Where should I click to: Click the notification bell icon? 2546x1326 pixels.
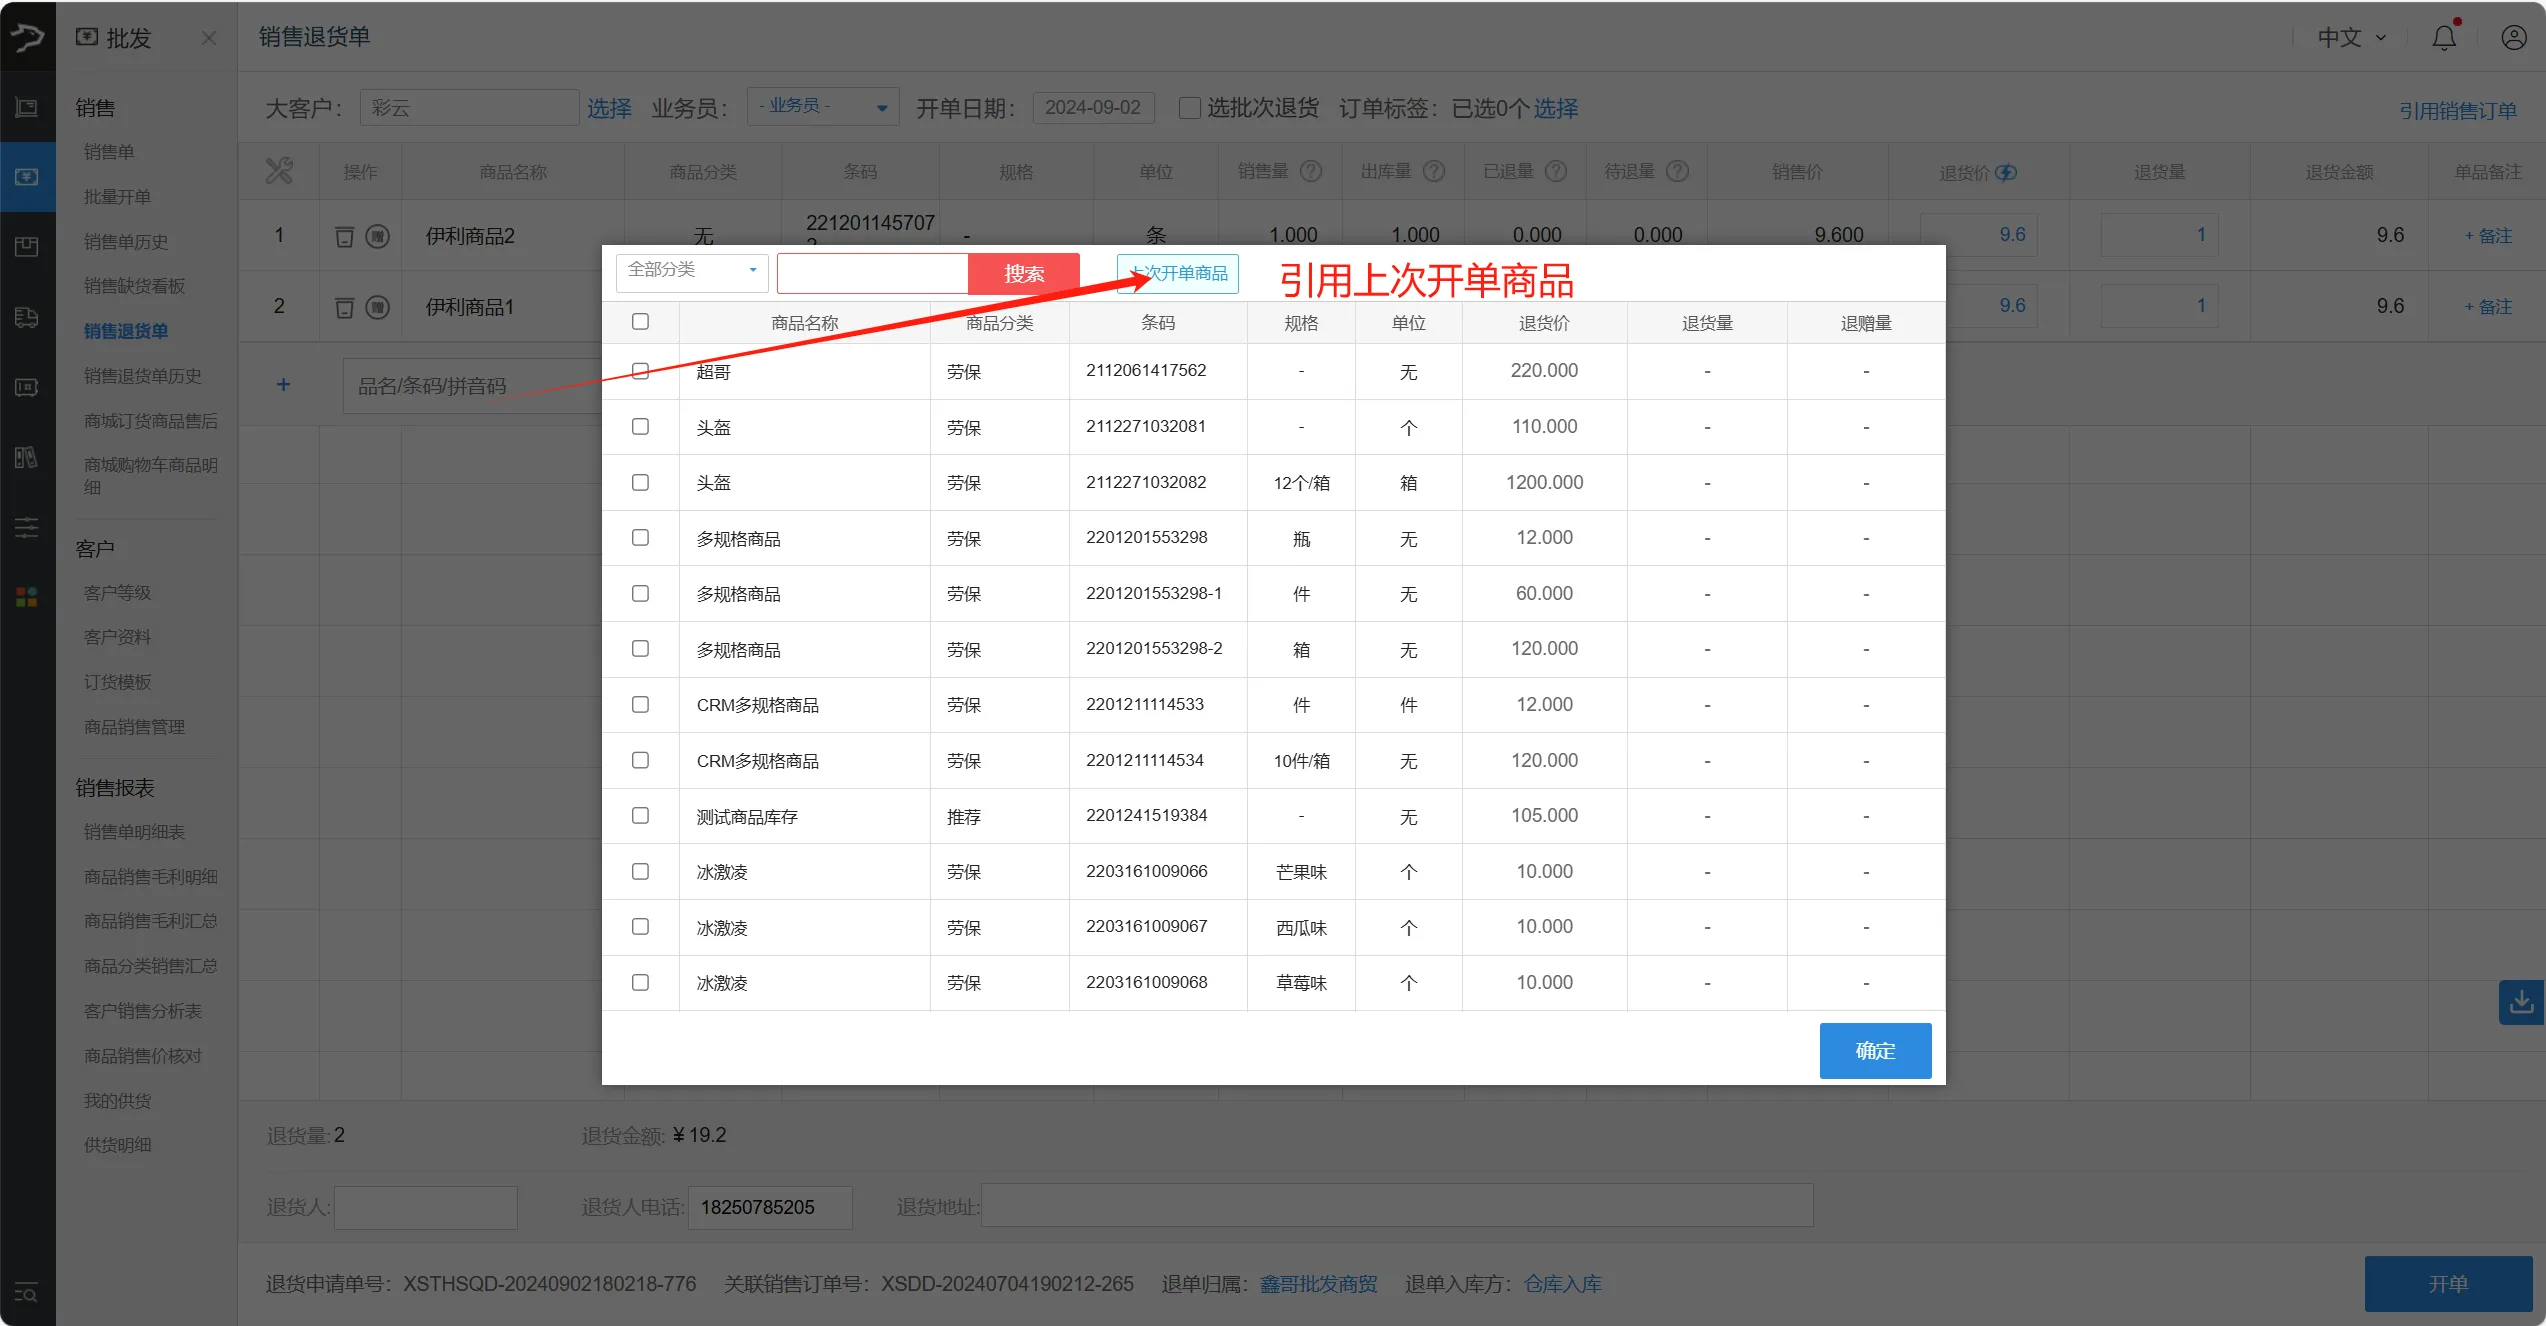(x=2443, y=38)
